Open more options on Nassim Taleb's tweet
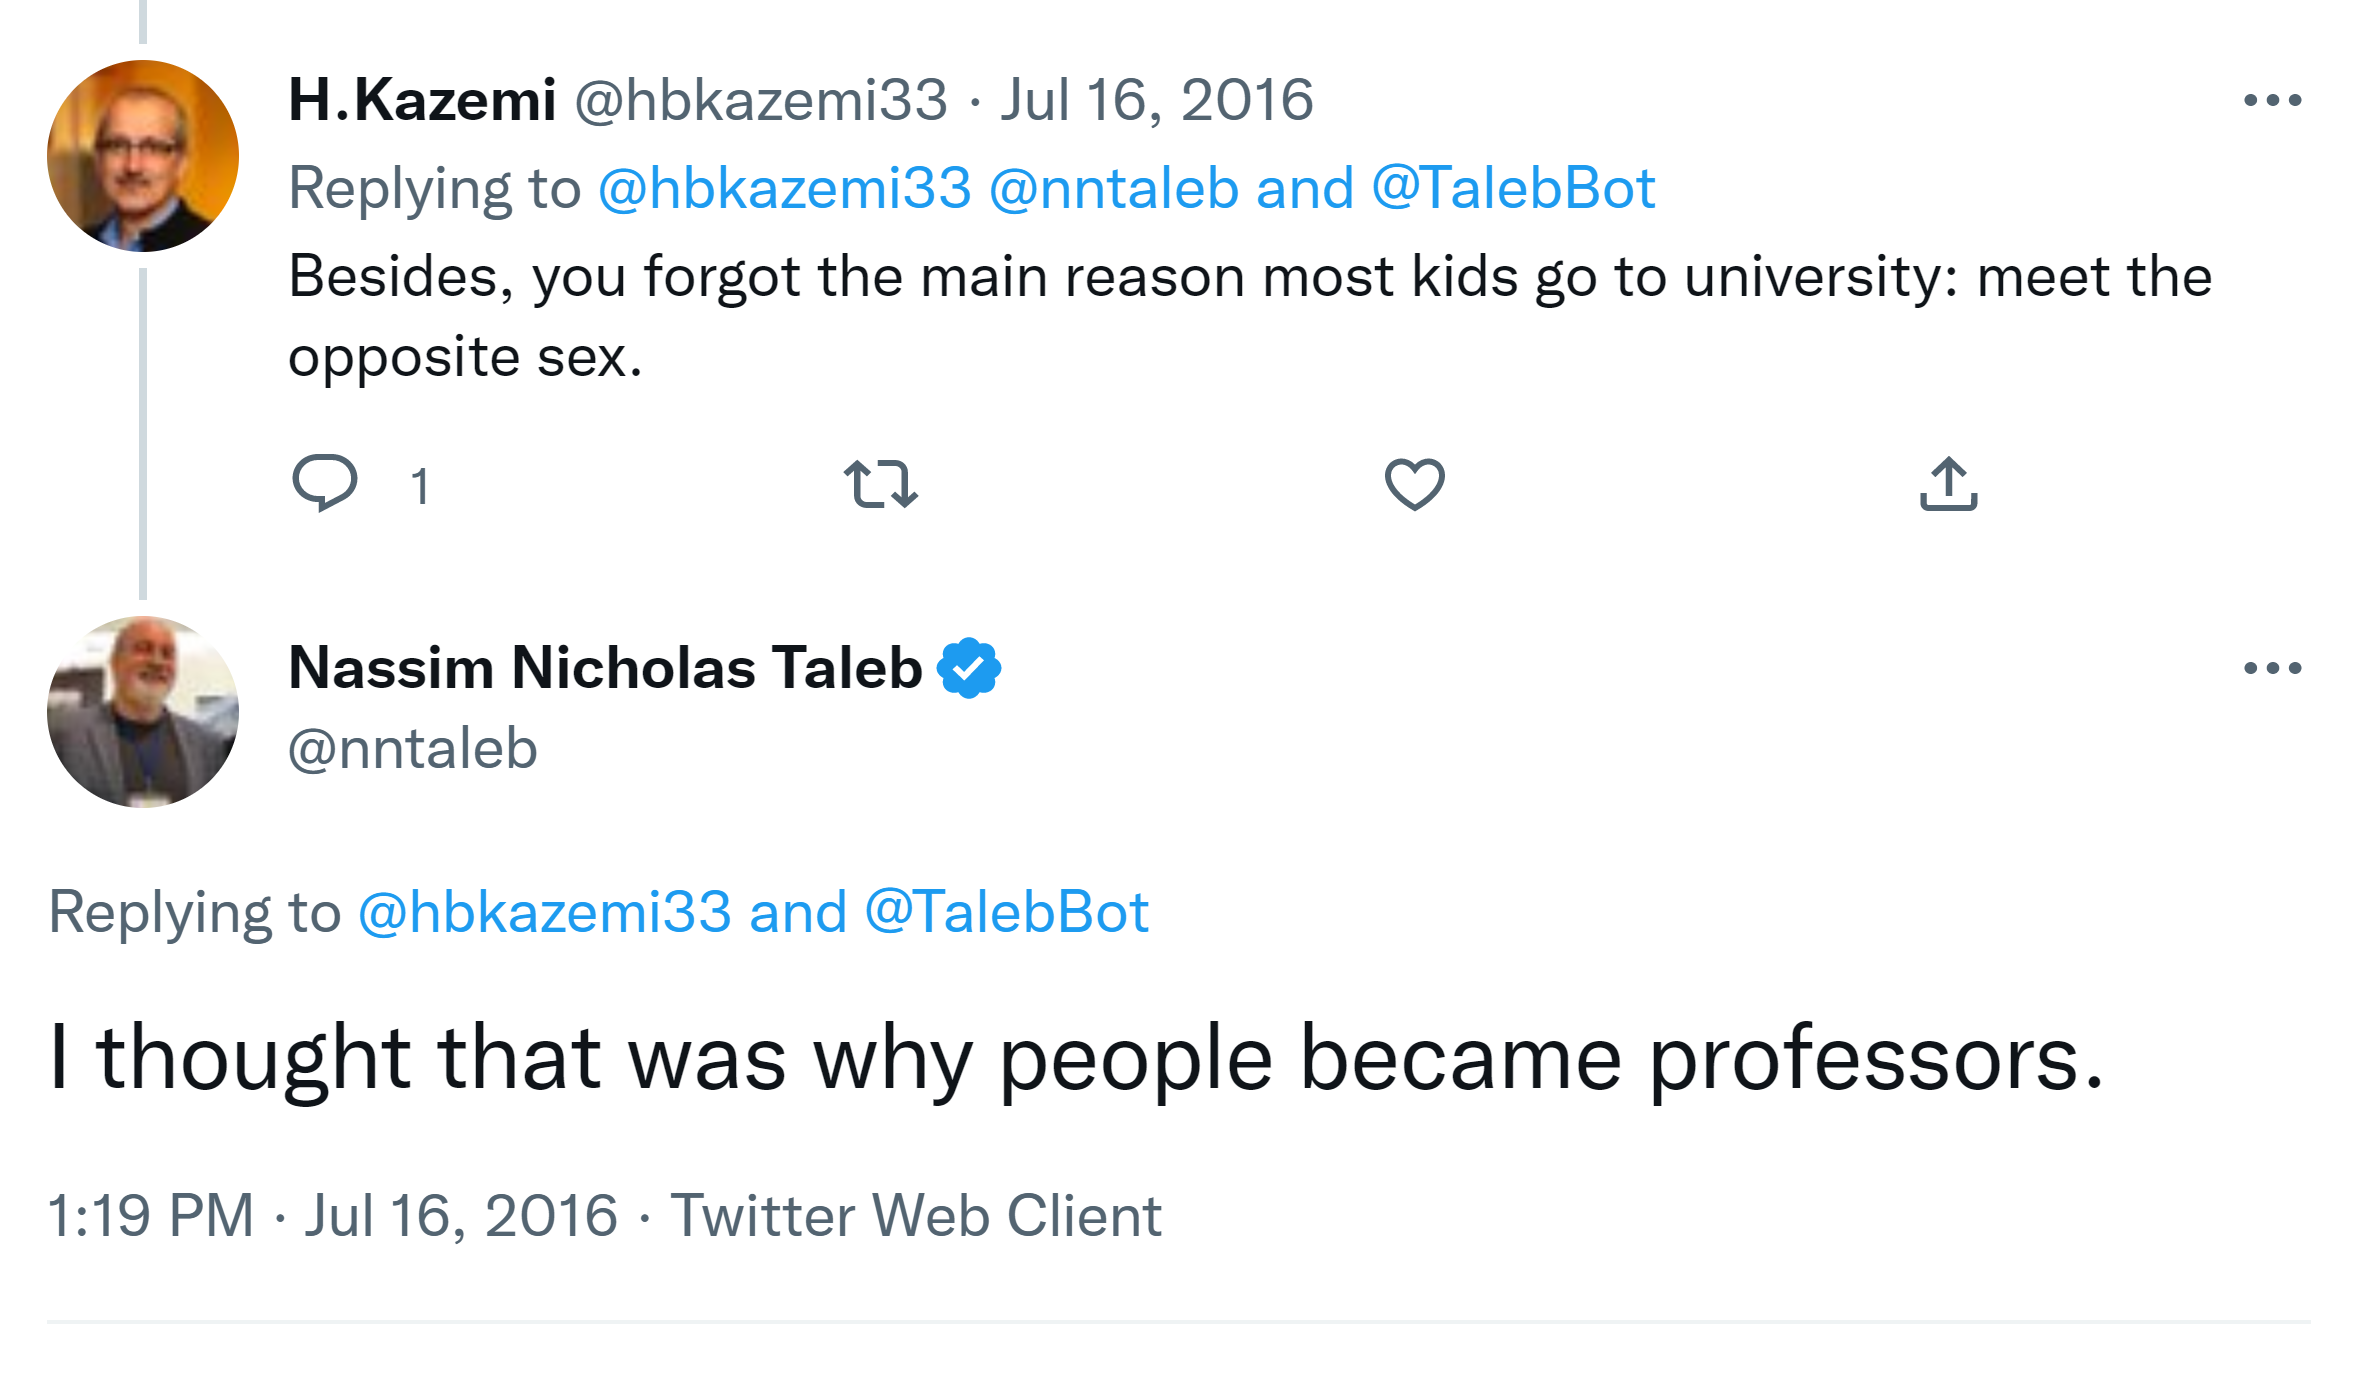Image resolution: width=2361 pixels, height=1376 pixels. [x=2272, y=668]
